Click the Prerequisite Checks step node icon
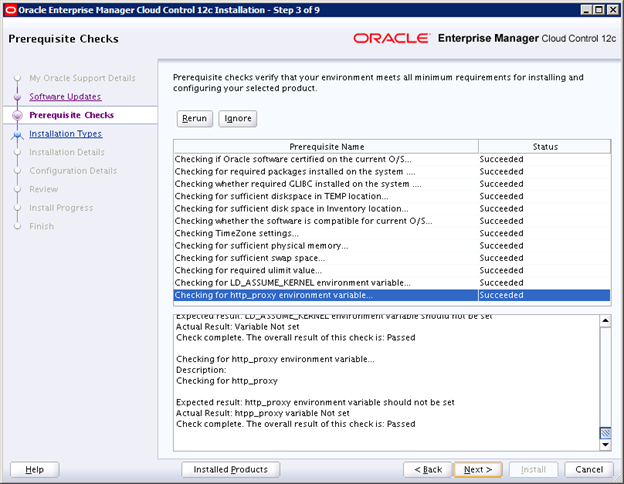The height and width of the screenshot is (484, 624). pyautogui.click(x=17, y=115)
